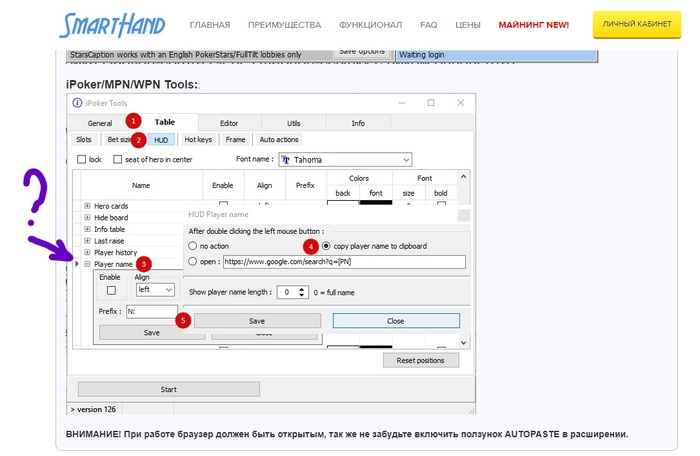The image size is (700, 456).
Task: Enable the Player name HUD checkbox
Action: coord(111,290)
